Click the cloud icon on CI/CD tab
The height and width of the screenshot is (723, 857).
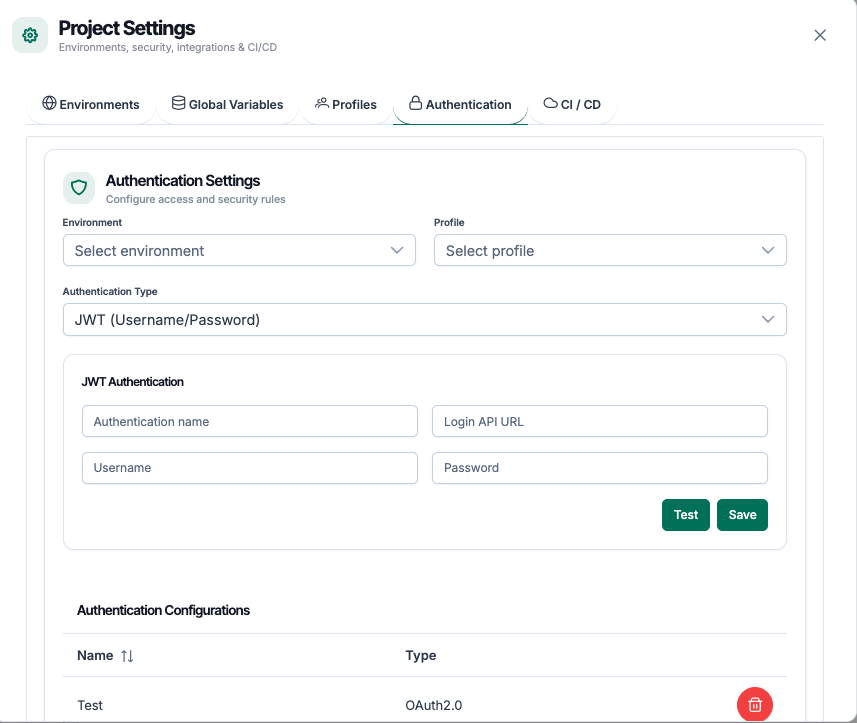coord(549,103)
